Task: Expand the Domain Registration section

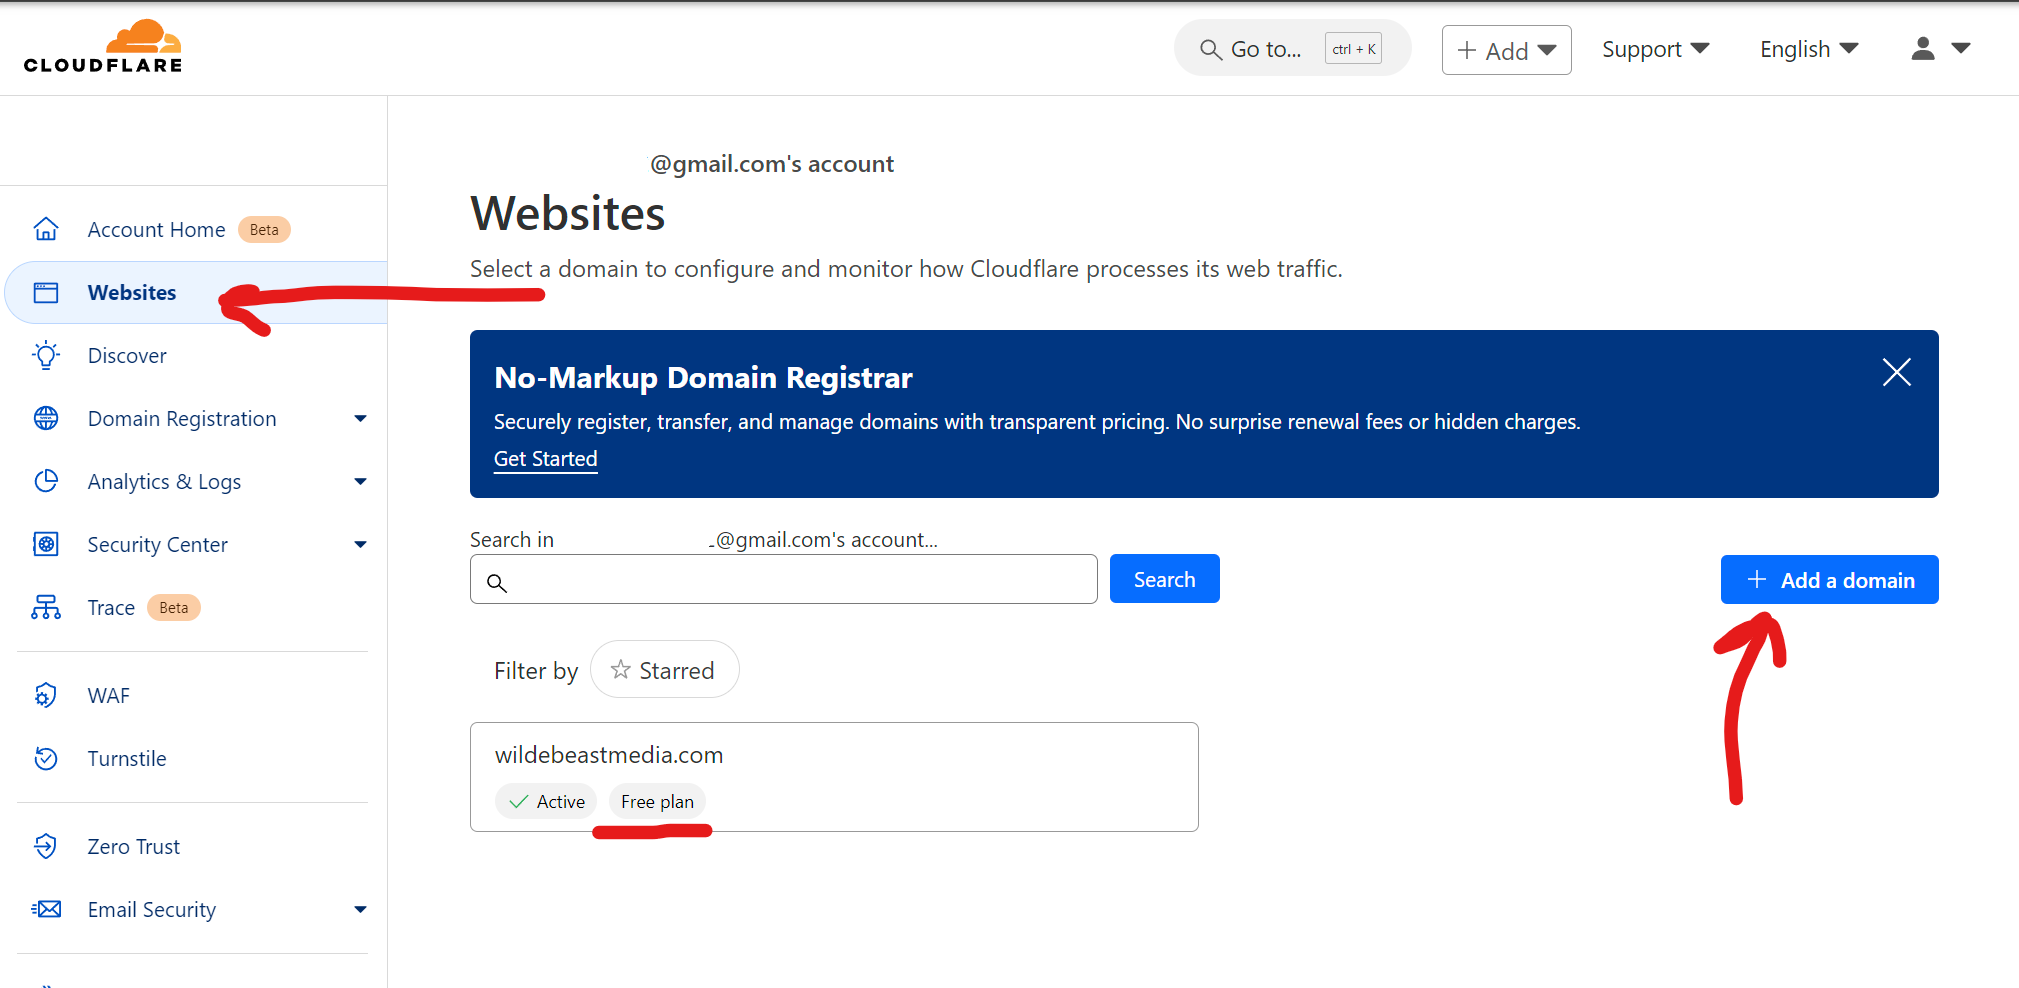Action: pos(359,418)
